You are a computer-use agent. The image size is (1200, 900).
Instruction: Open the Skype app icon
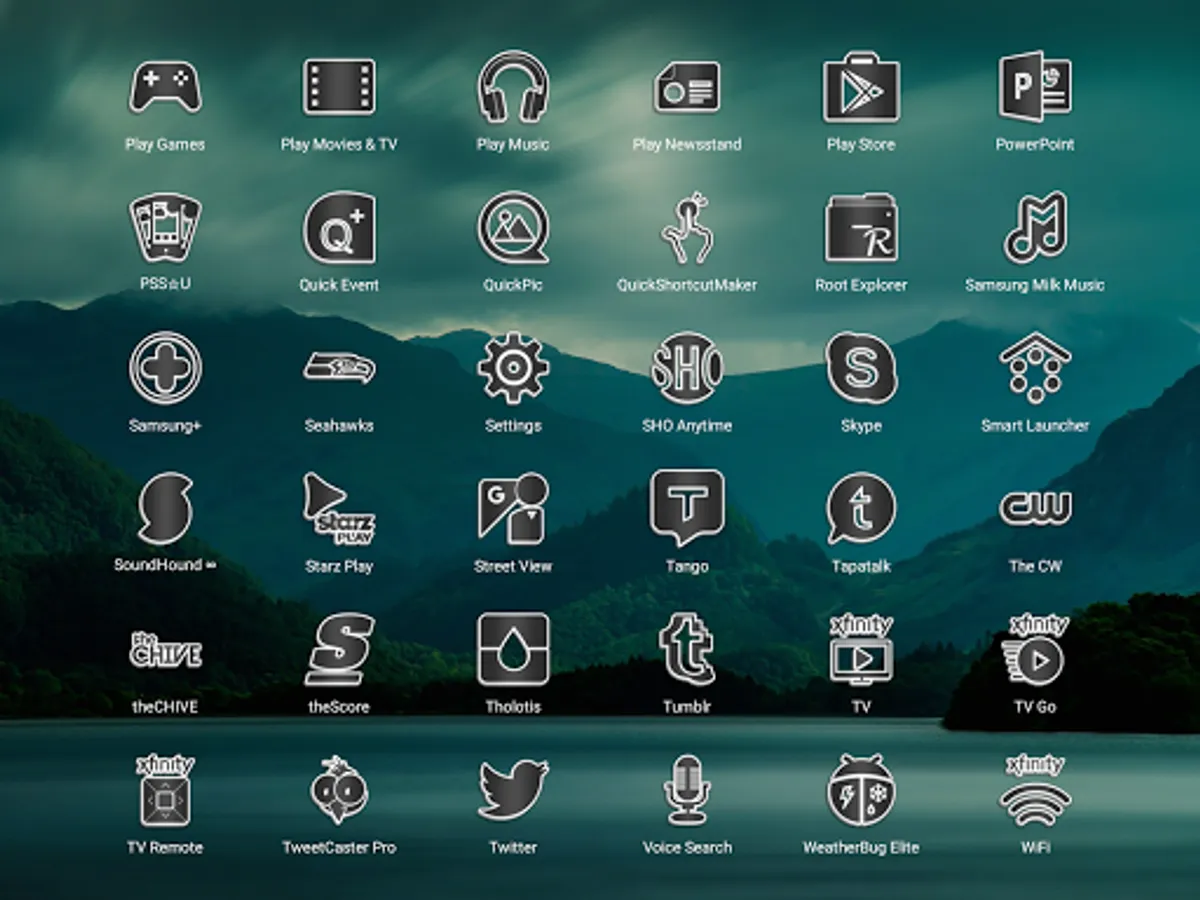click(x=861, y=368)
